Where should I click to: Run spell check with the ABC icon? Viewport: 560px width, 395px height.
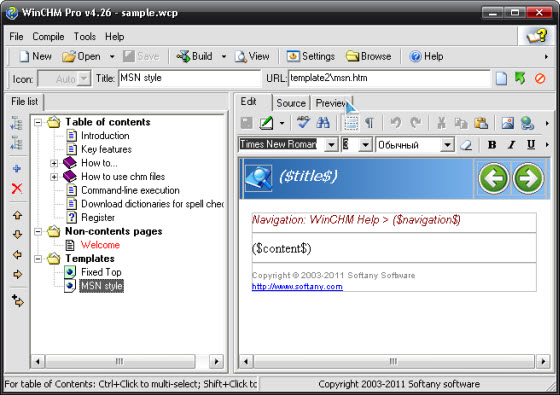coord(303,123)
